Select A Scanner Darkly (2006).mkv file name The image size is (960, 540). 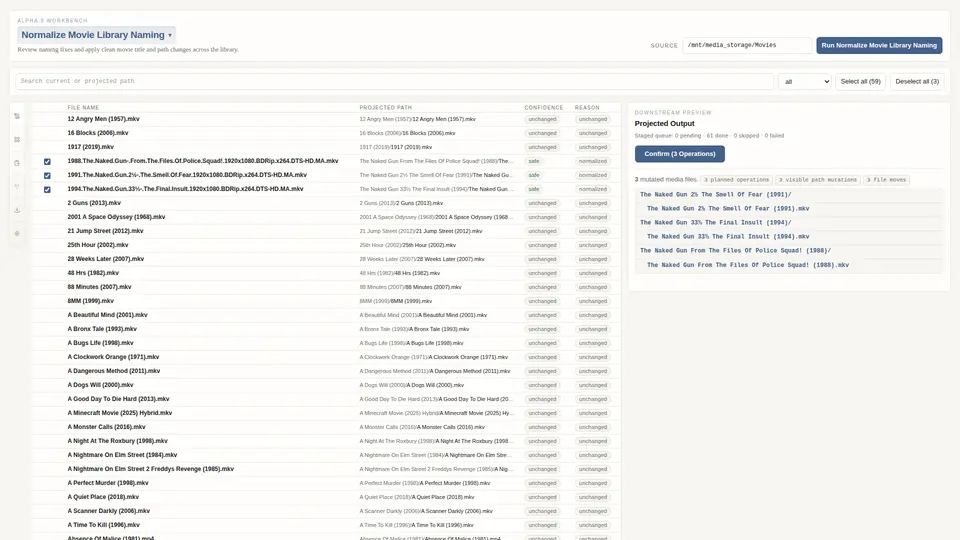[108, 511]
